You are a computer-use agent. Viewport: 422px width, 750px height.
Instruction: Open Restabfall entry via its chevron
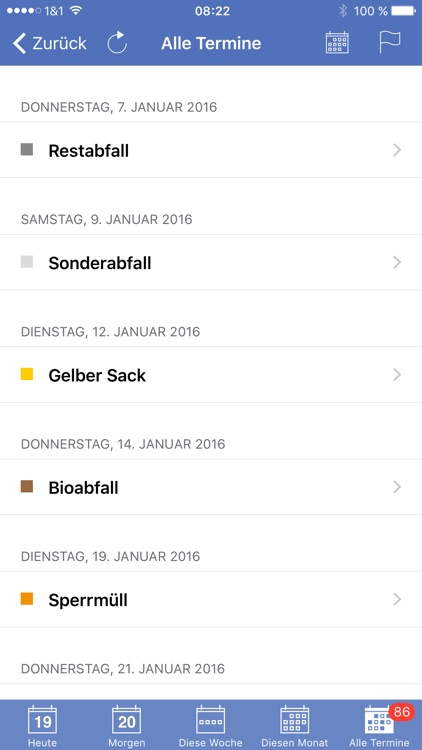[x=397, y=150]
